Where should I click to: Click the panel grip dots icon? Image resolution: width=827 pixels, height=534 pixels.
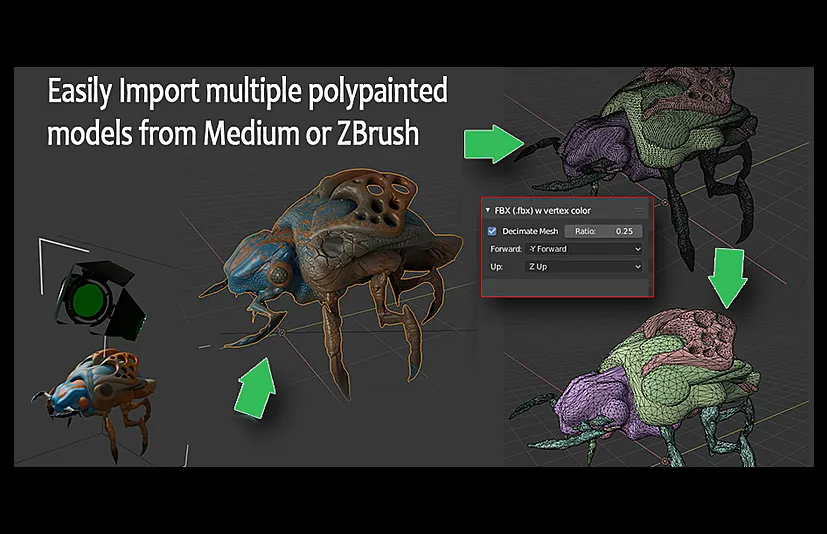point(639,210)
